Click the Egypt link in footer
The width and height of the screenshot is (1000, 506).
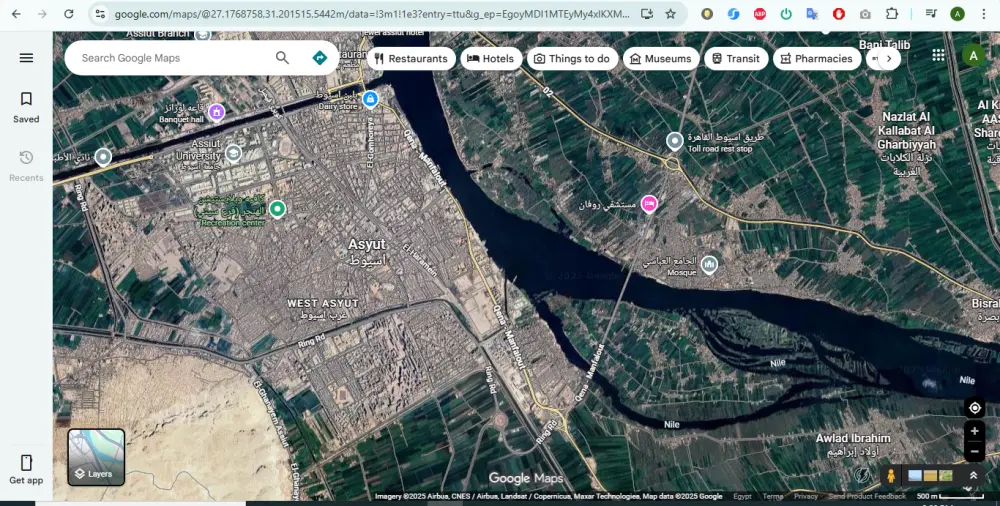[x=742, y=496]
